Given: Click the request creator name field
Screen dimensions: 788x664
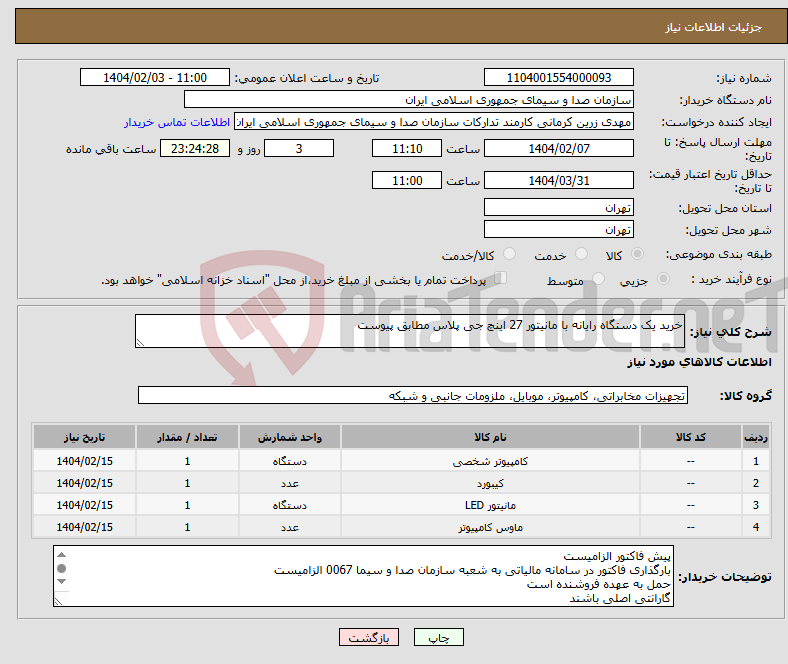Looking at the screenshot, I should click(x=434, y=122).
